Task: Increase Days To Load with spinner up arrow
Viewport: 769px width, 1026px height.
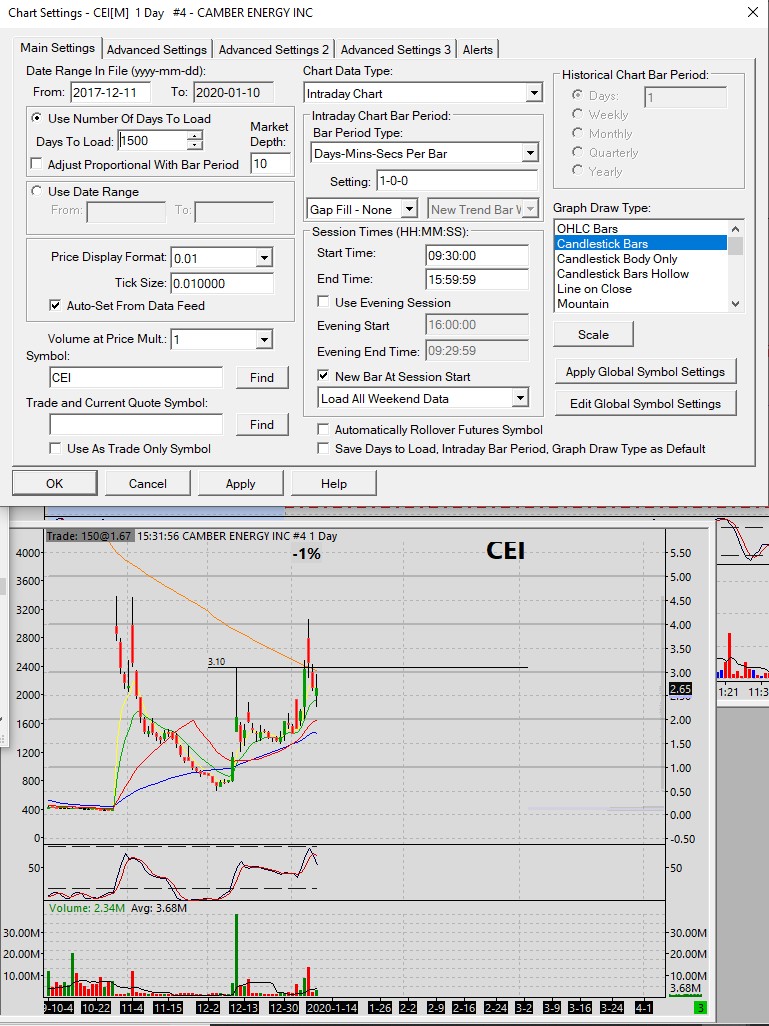Action: click(x=195, y=136)
